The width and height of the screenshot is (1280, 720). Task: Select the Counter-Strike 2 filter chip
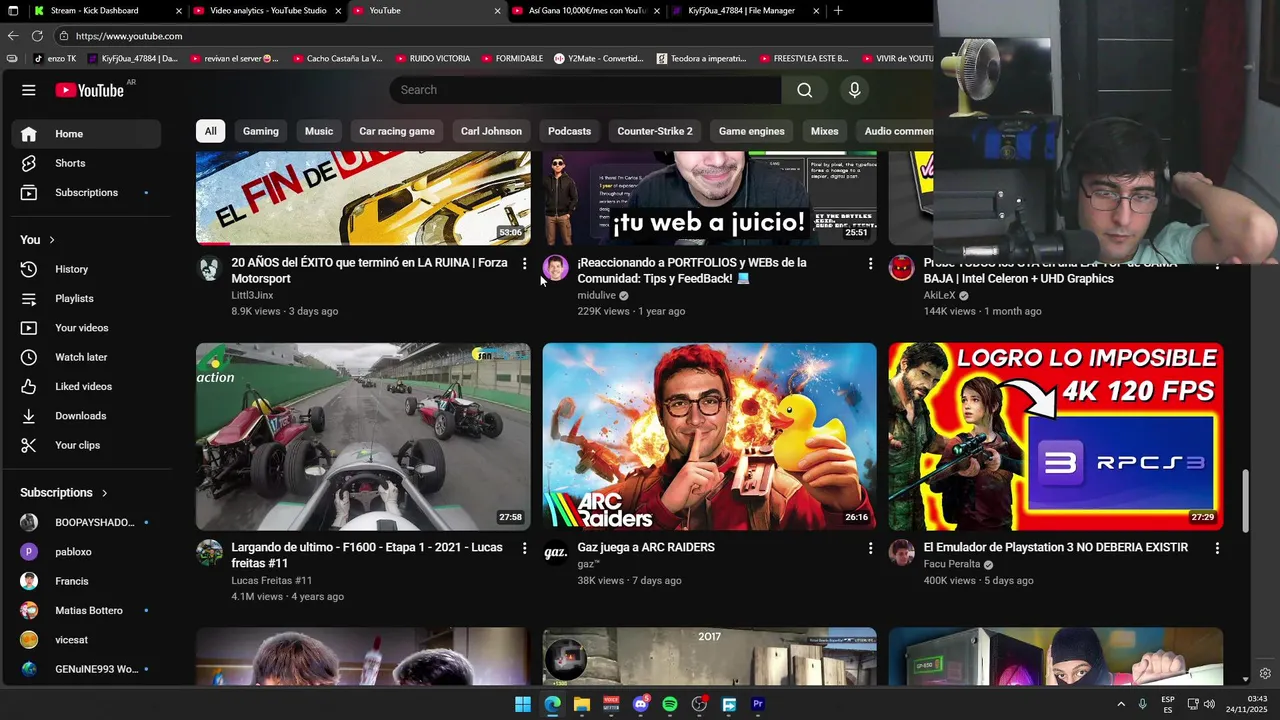point(655,131)
